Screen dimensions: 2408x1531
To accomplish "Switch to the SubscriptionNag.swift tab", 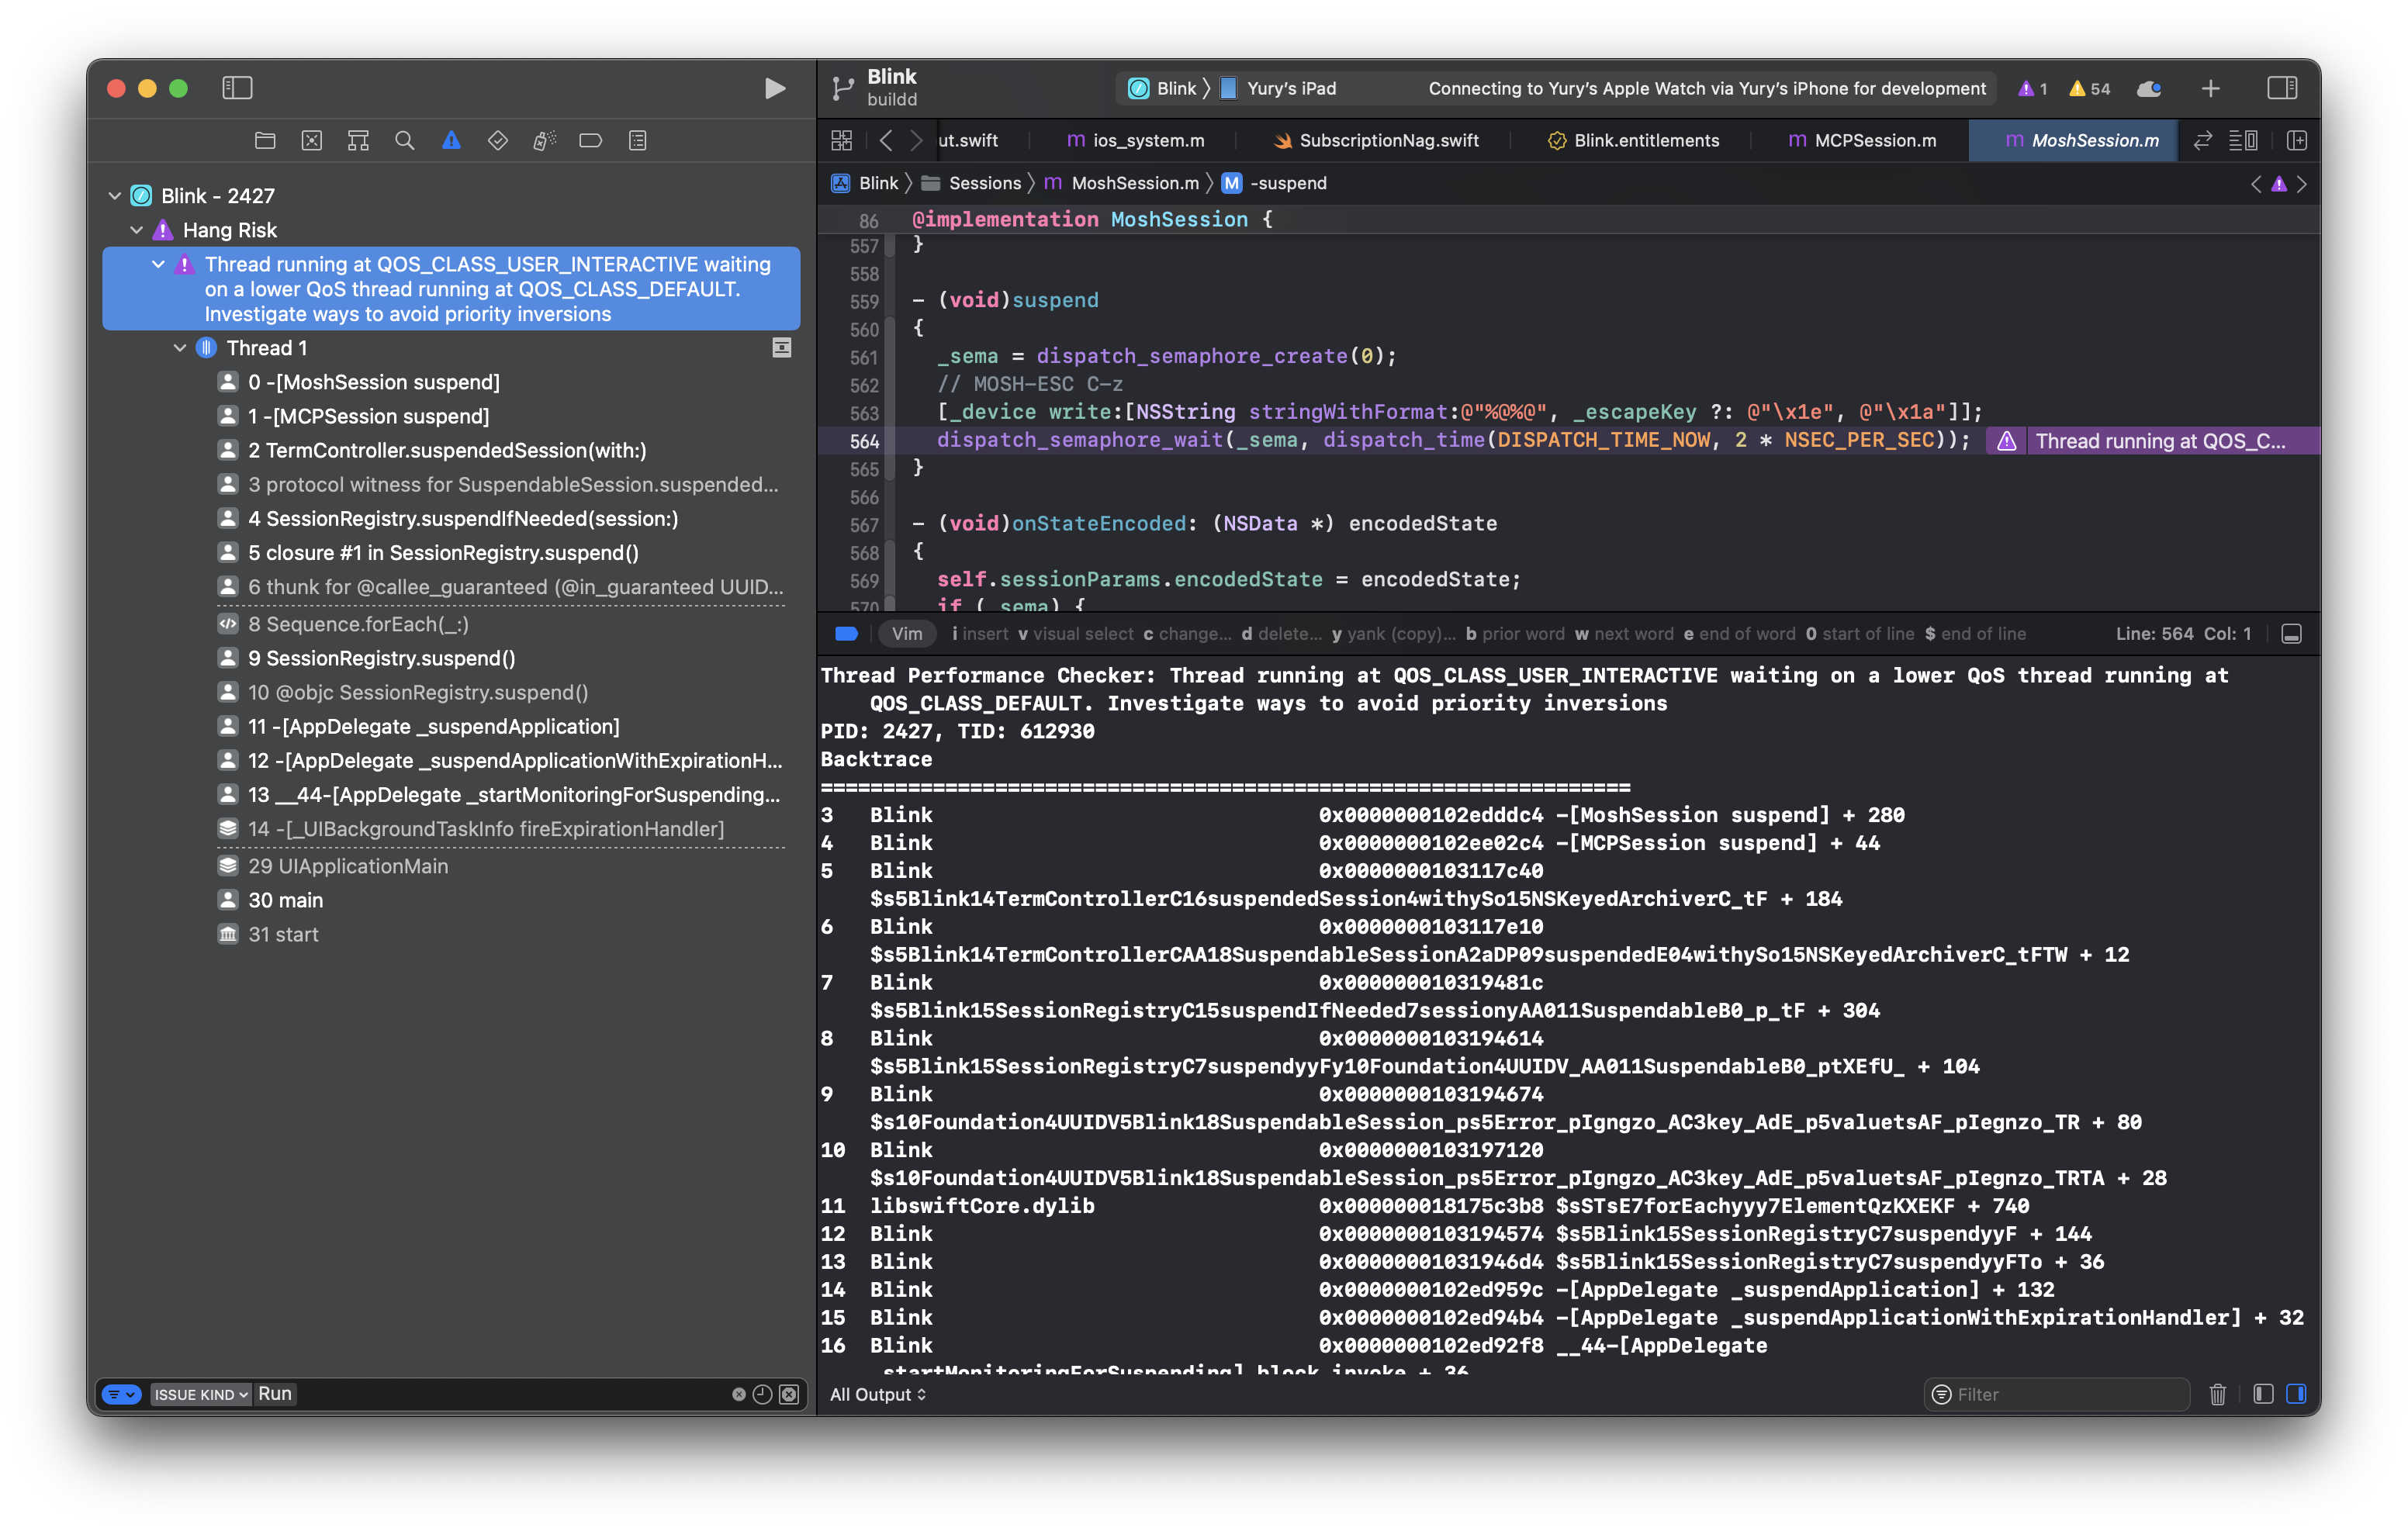I will pos(1376,140).
